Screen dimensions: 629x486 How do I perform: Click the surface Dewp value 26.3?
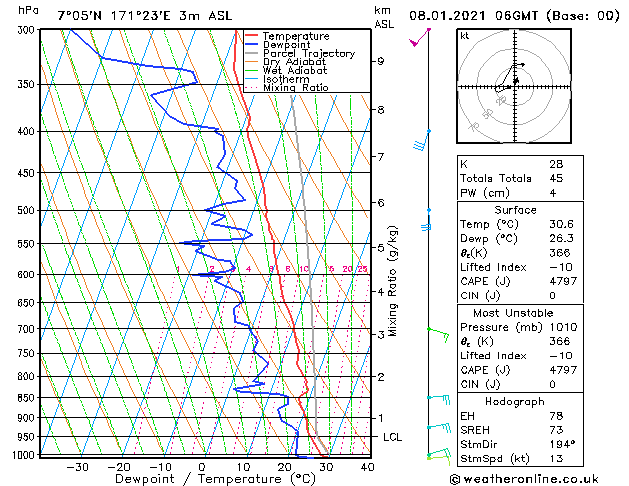562,238
